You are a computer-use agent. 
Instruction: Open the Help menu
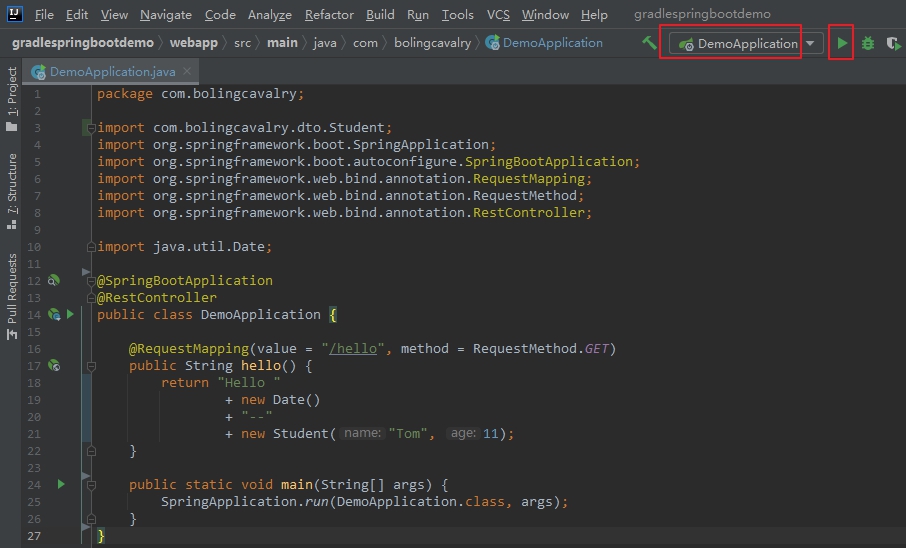593,14
